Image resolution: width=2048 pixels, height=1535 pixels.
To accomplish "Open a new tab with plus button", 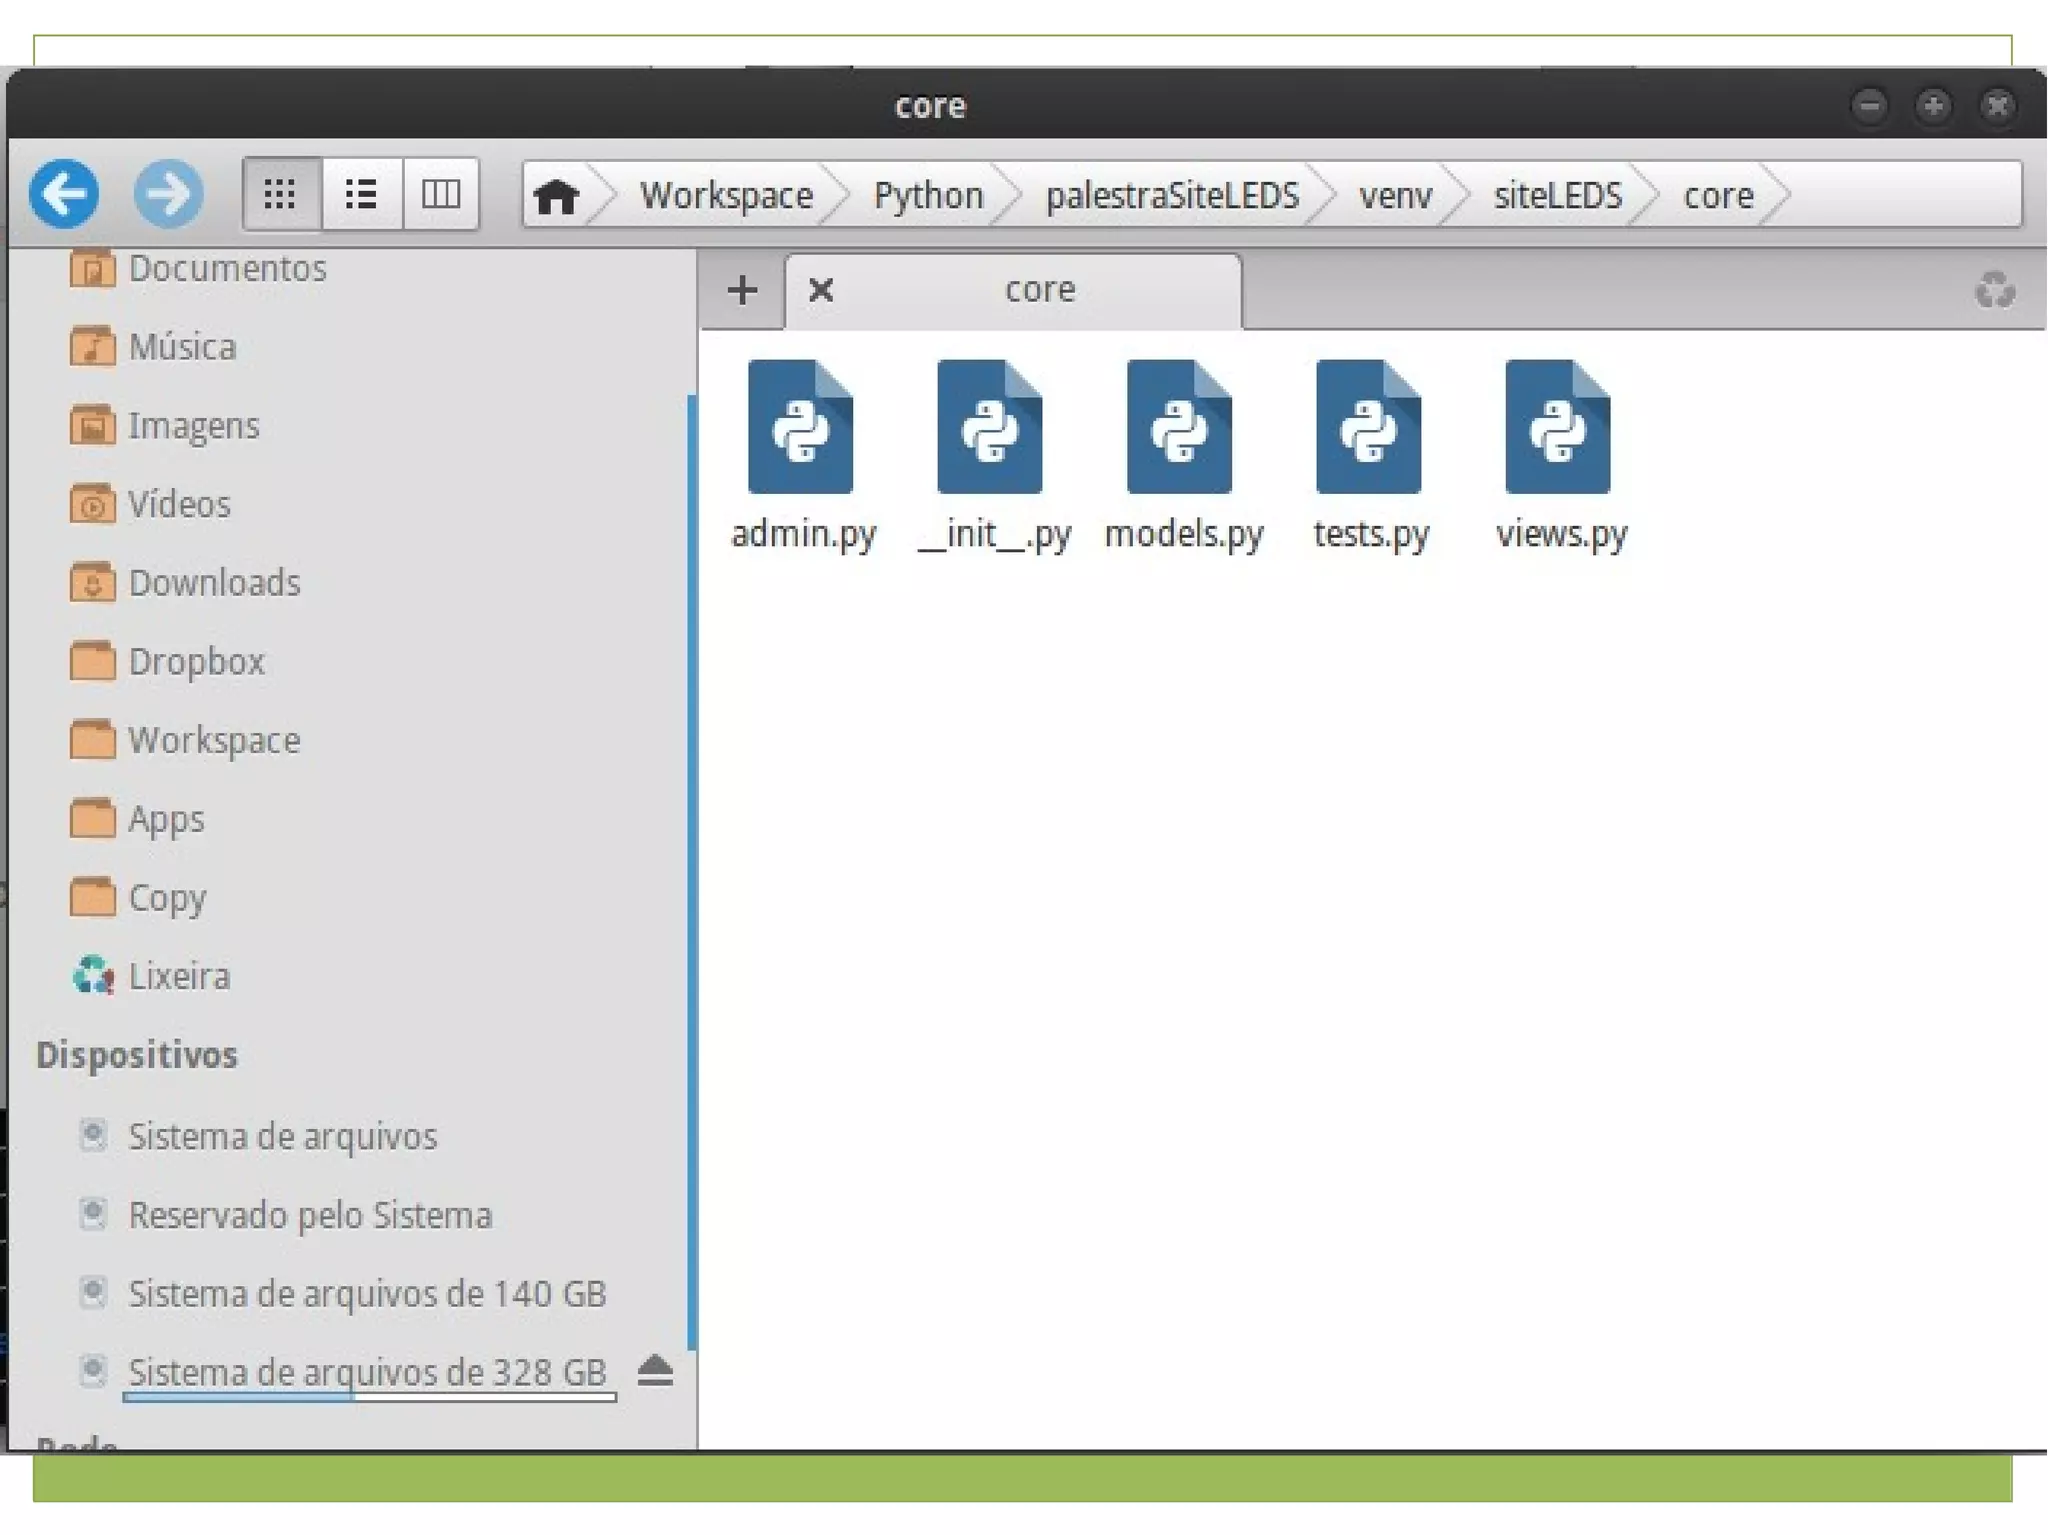I will (x=742, y=290).
